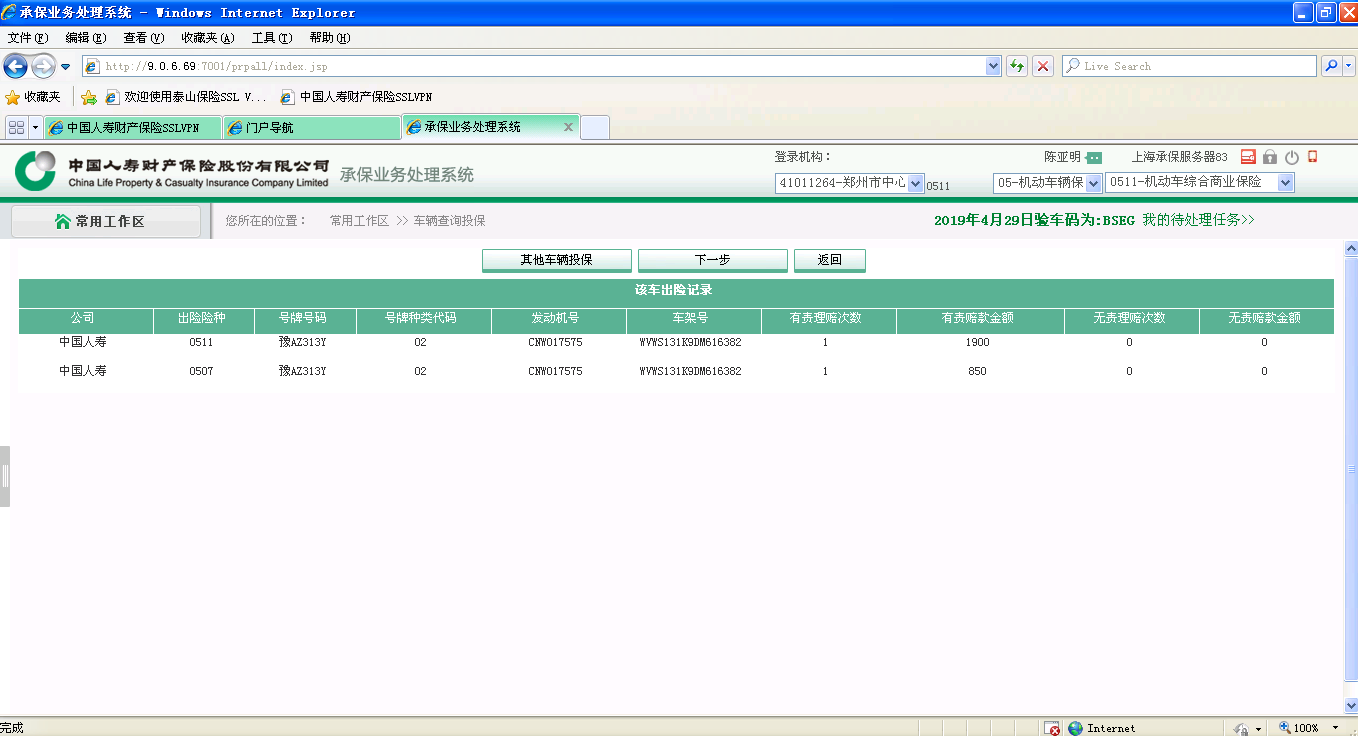Open the 我的待处理任务>> link
Viewport: 1358px width, 736px height.
pyautogui.click(x=1198, y=220)
